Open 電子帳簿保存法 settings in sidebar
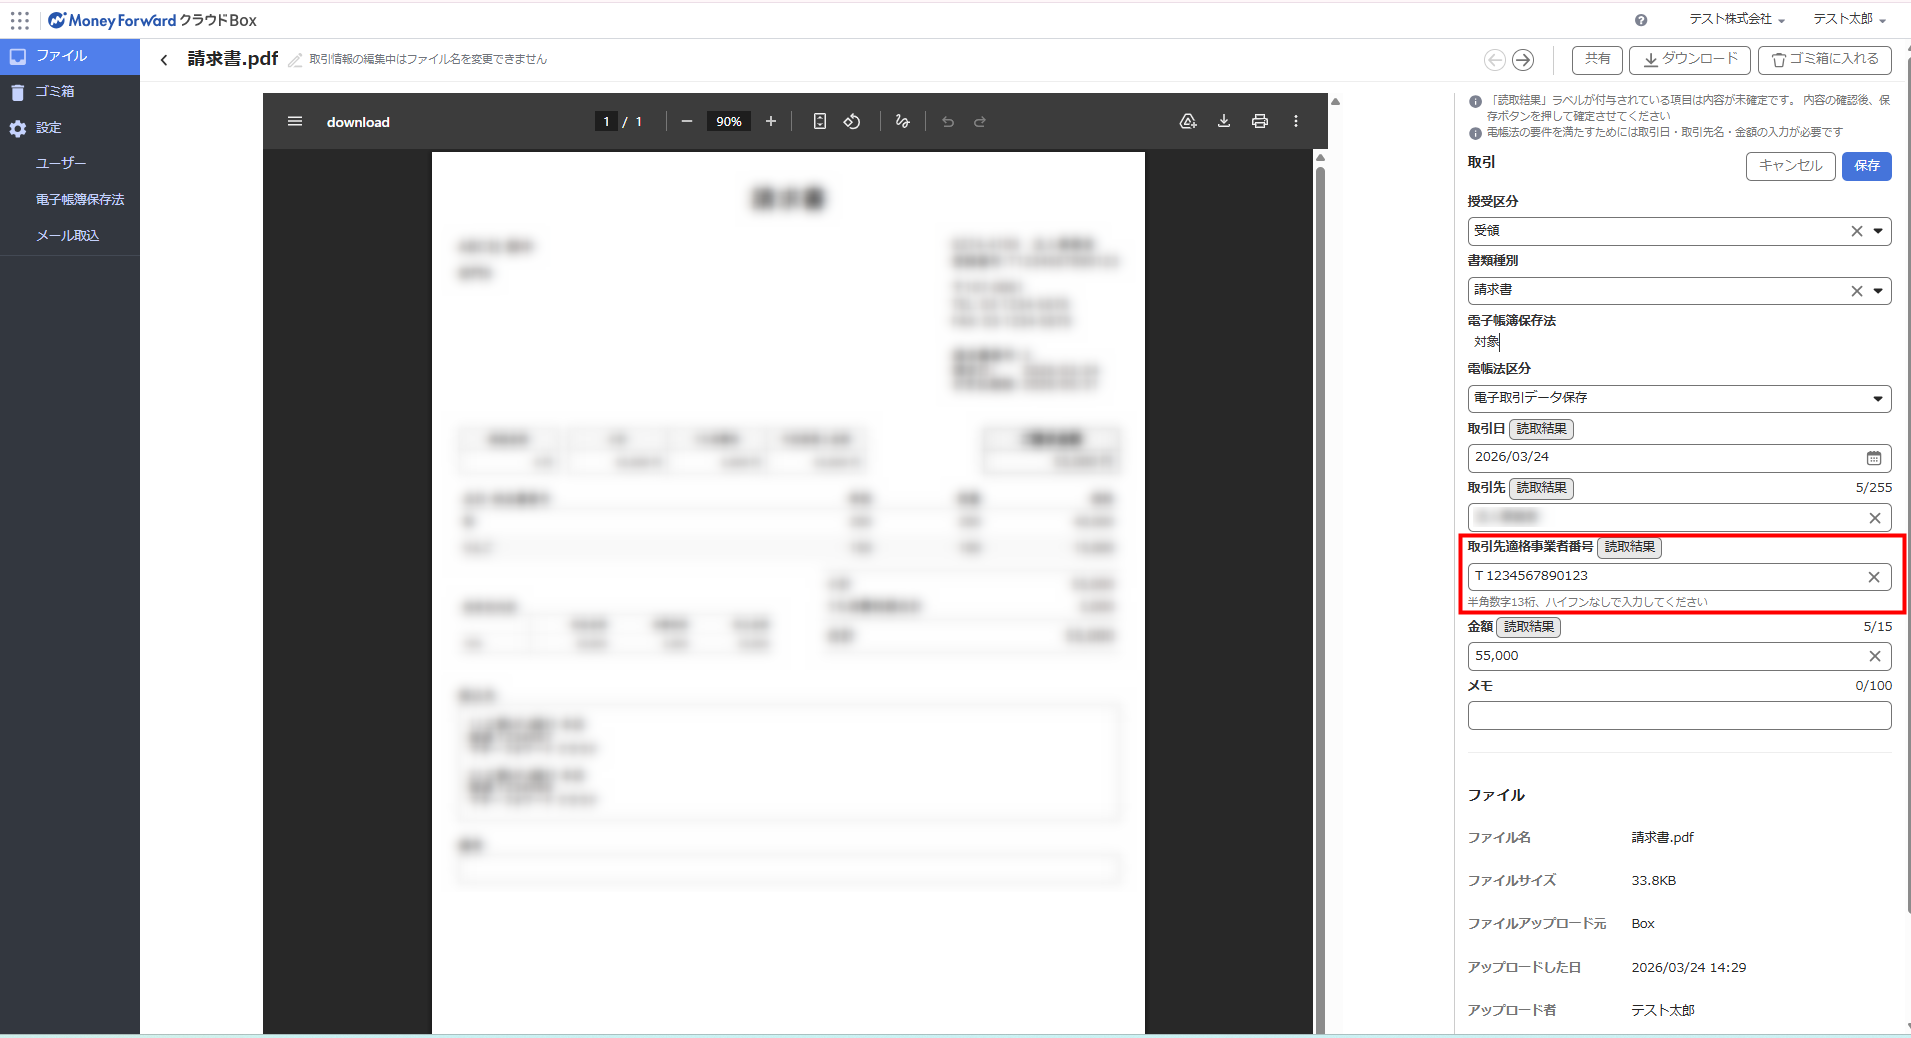Screen dimensions: 1911x1038 (x=80, y=199)
